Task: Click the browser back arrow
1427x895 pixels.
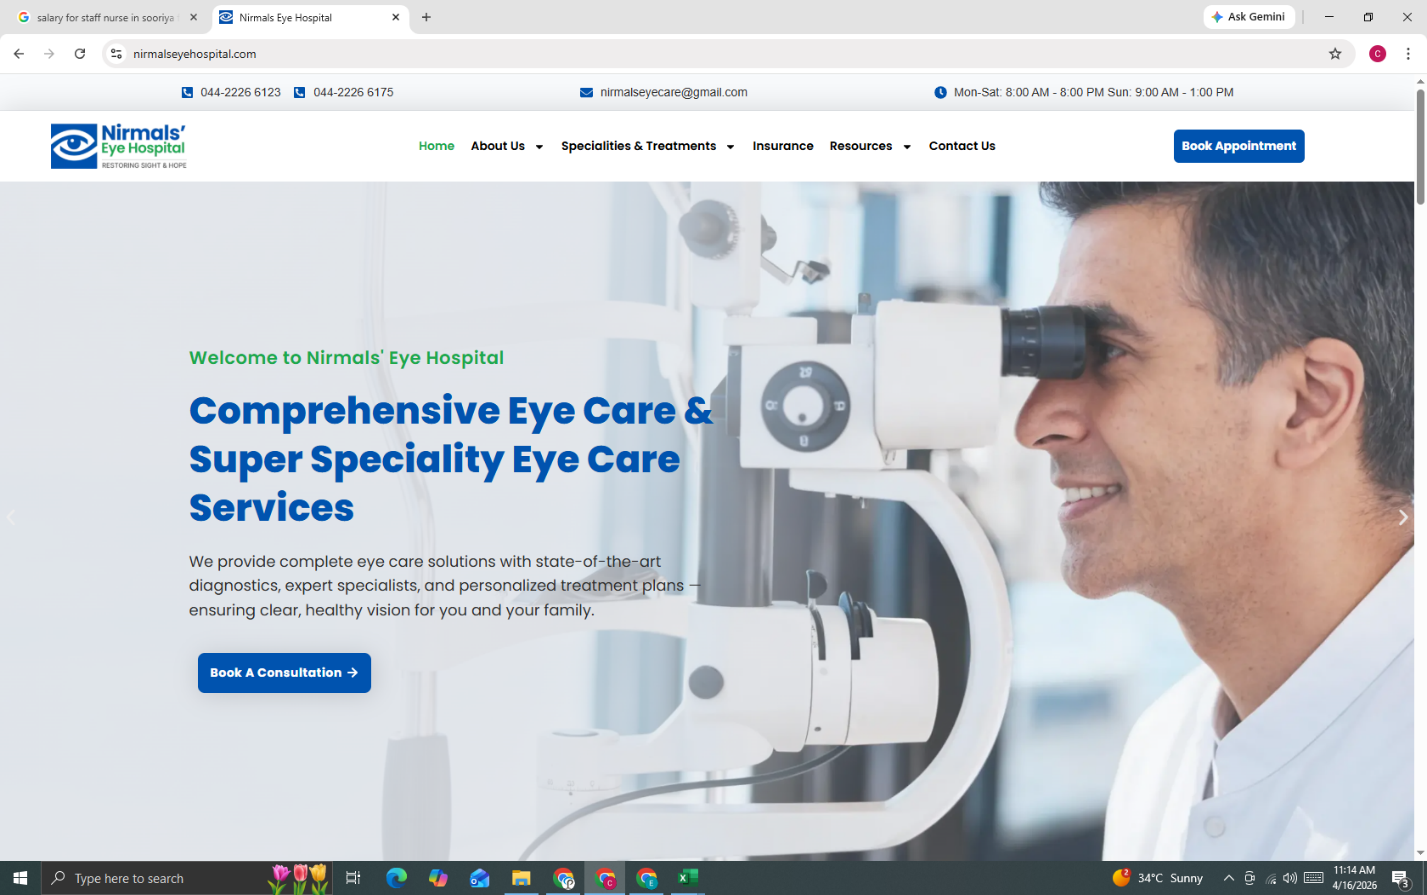Action: pos(18,54)
